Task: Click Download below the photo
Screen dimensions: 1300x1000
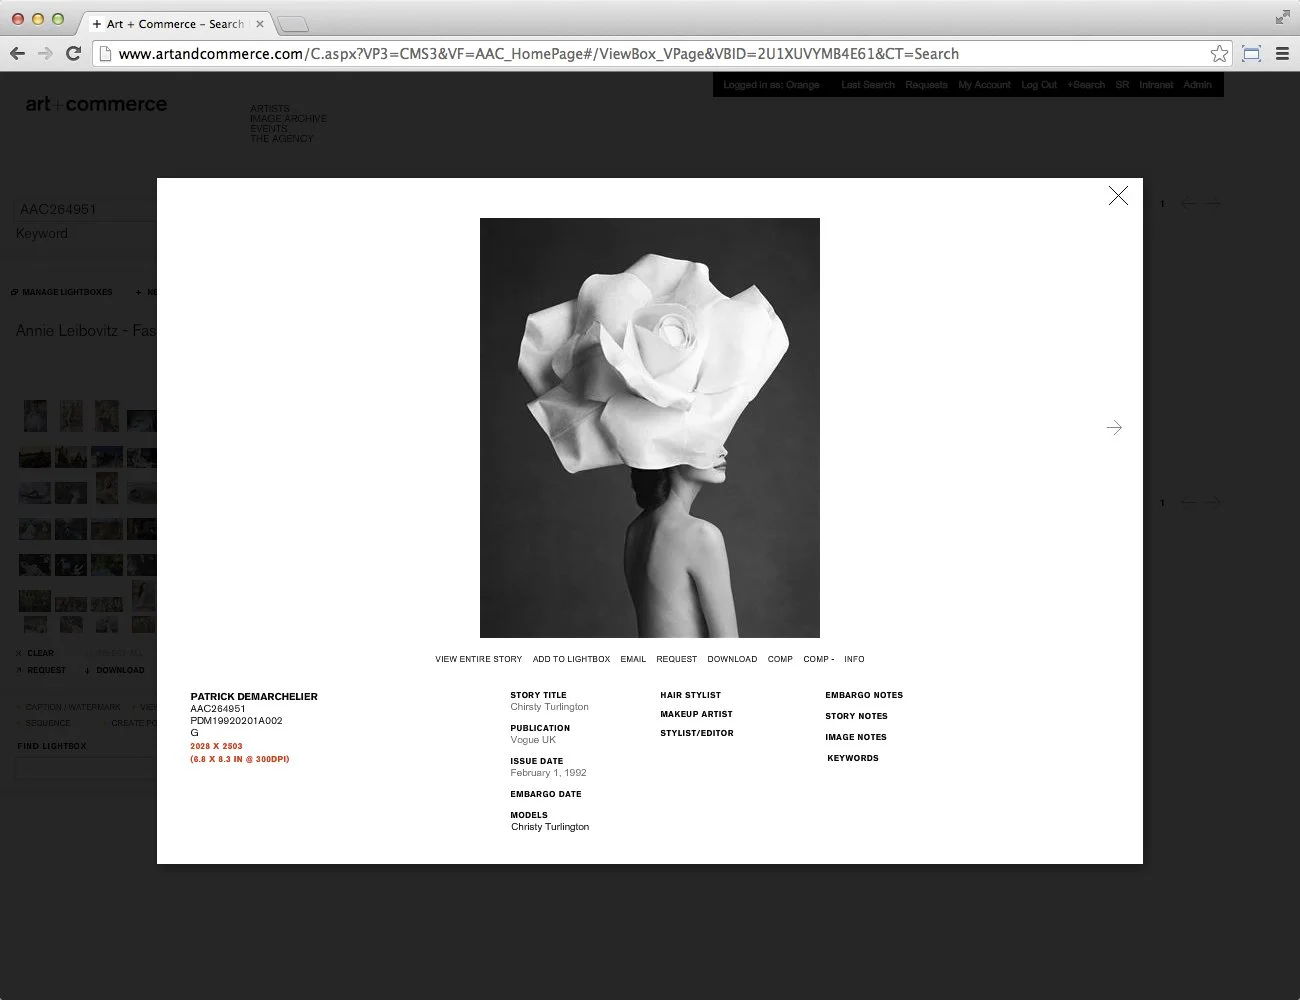Action: (x=732, y=659)
